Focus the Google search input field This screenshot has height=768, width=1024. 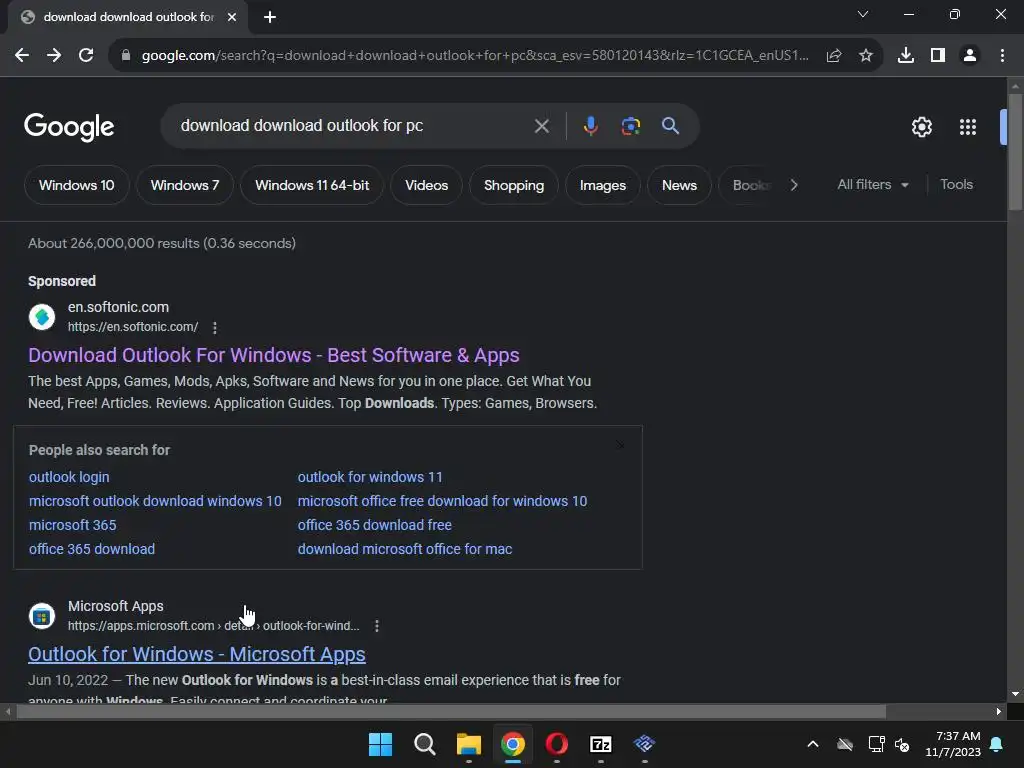[x=353, y=126]
